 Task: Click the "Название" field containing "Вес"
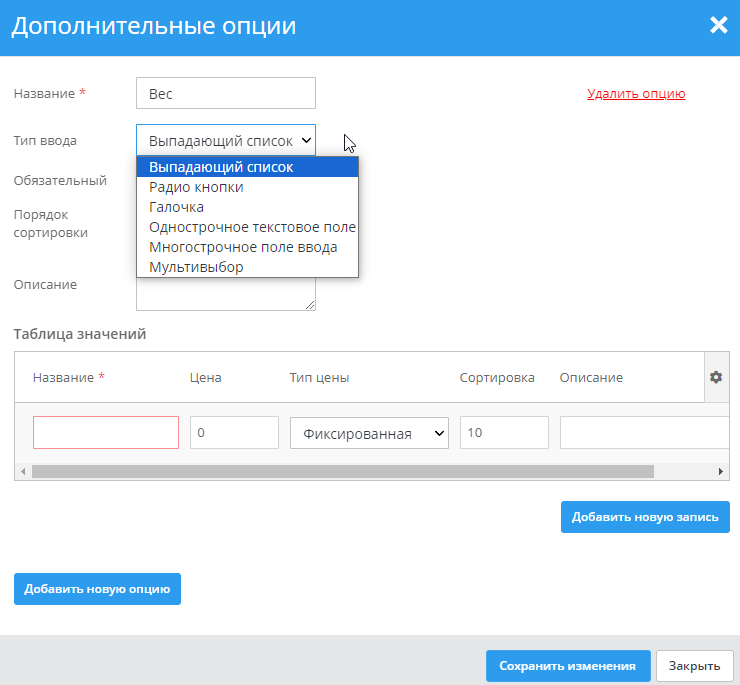[x=225, y=93]
